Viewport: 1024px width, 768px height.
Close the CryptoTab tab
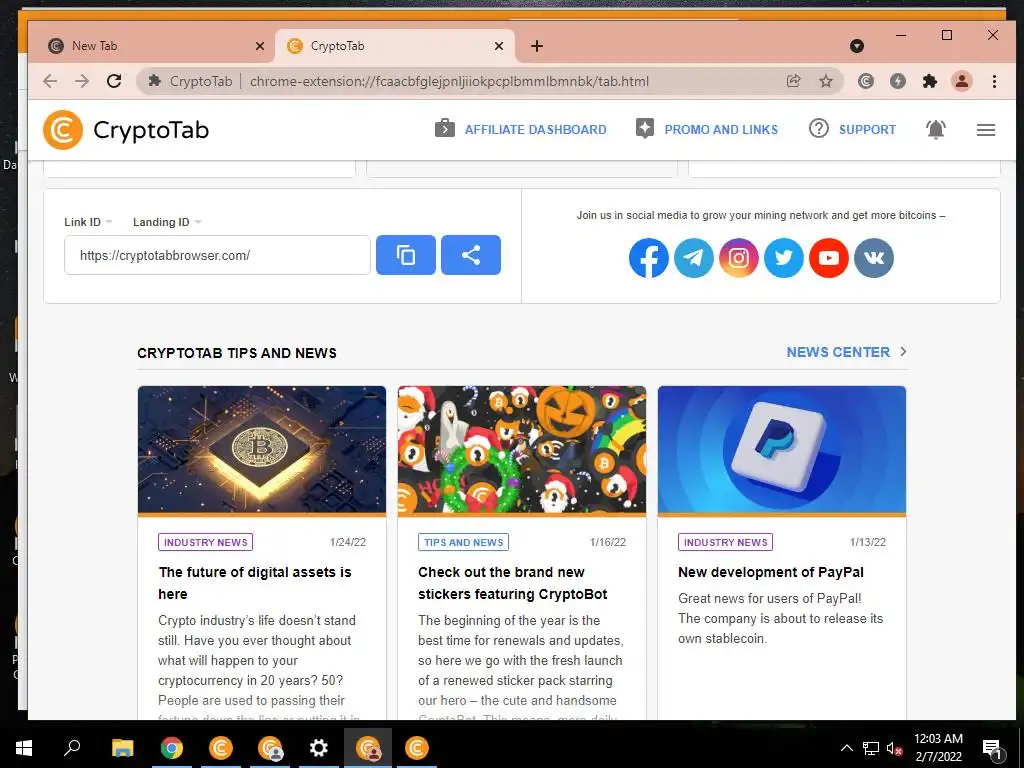499,46
